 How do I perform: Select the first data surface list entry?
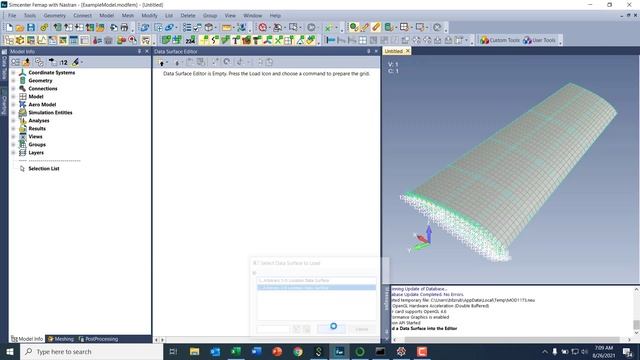pos(316,281)
